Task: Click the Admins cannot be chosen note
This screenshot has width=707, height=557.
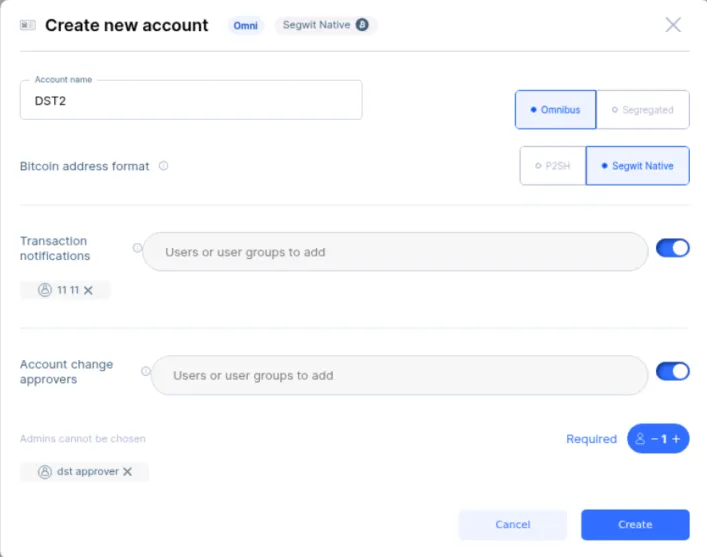Action: click(x=83, y=439)
